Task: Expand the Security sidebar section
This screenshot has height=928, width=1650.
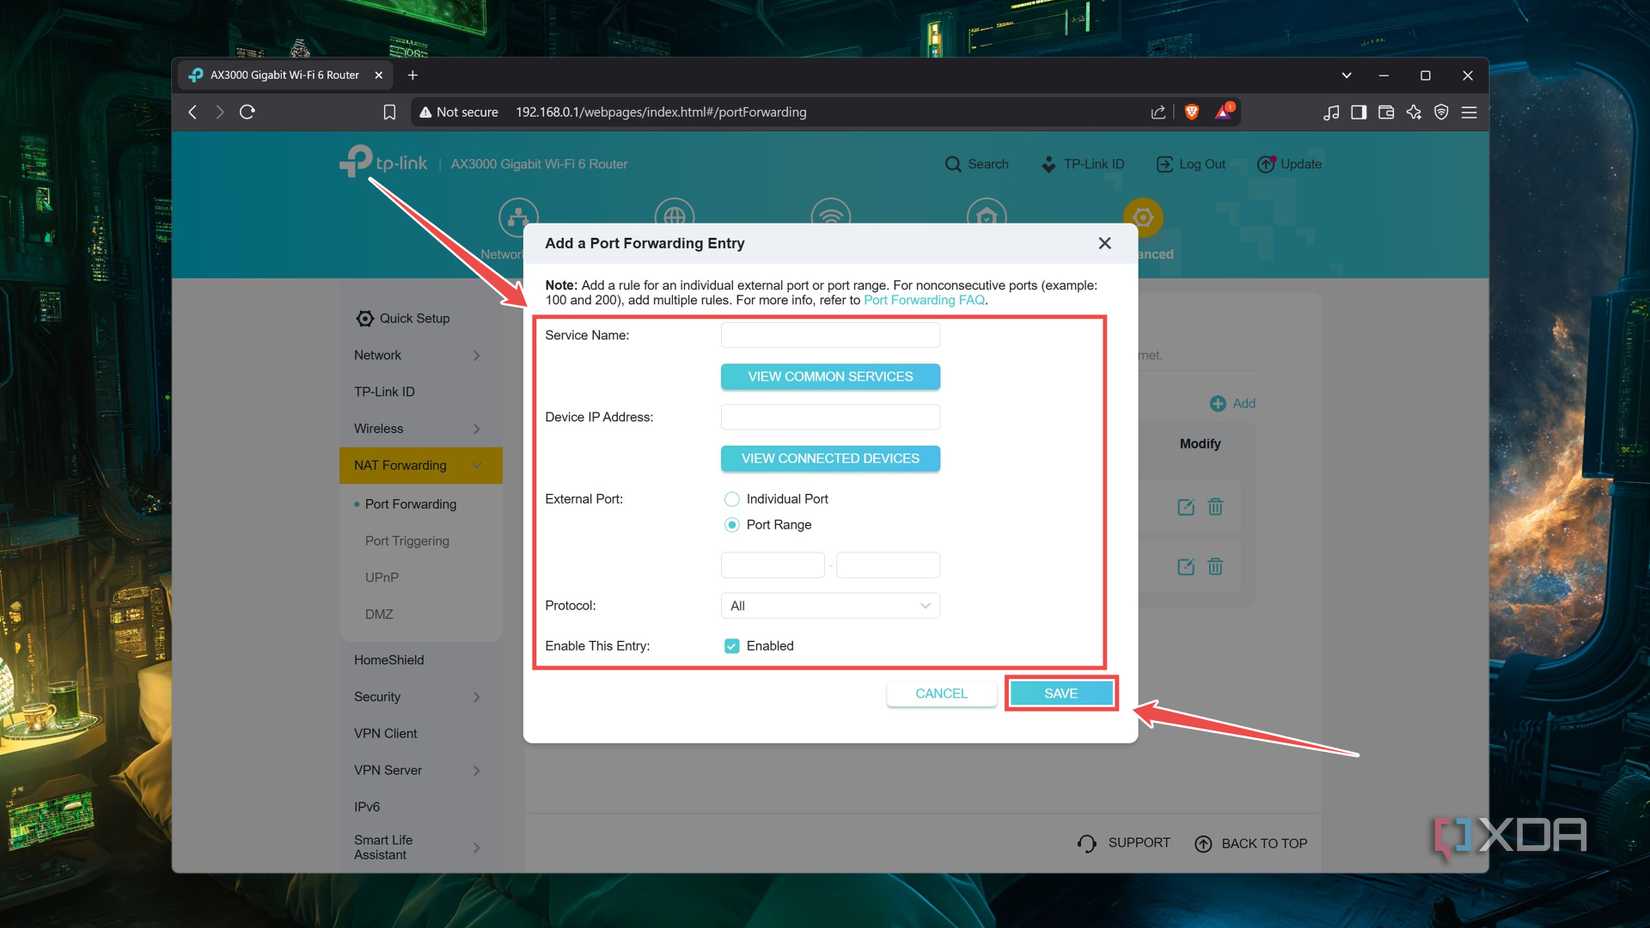Action: tap(477, 697)
